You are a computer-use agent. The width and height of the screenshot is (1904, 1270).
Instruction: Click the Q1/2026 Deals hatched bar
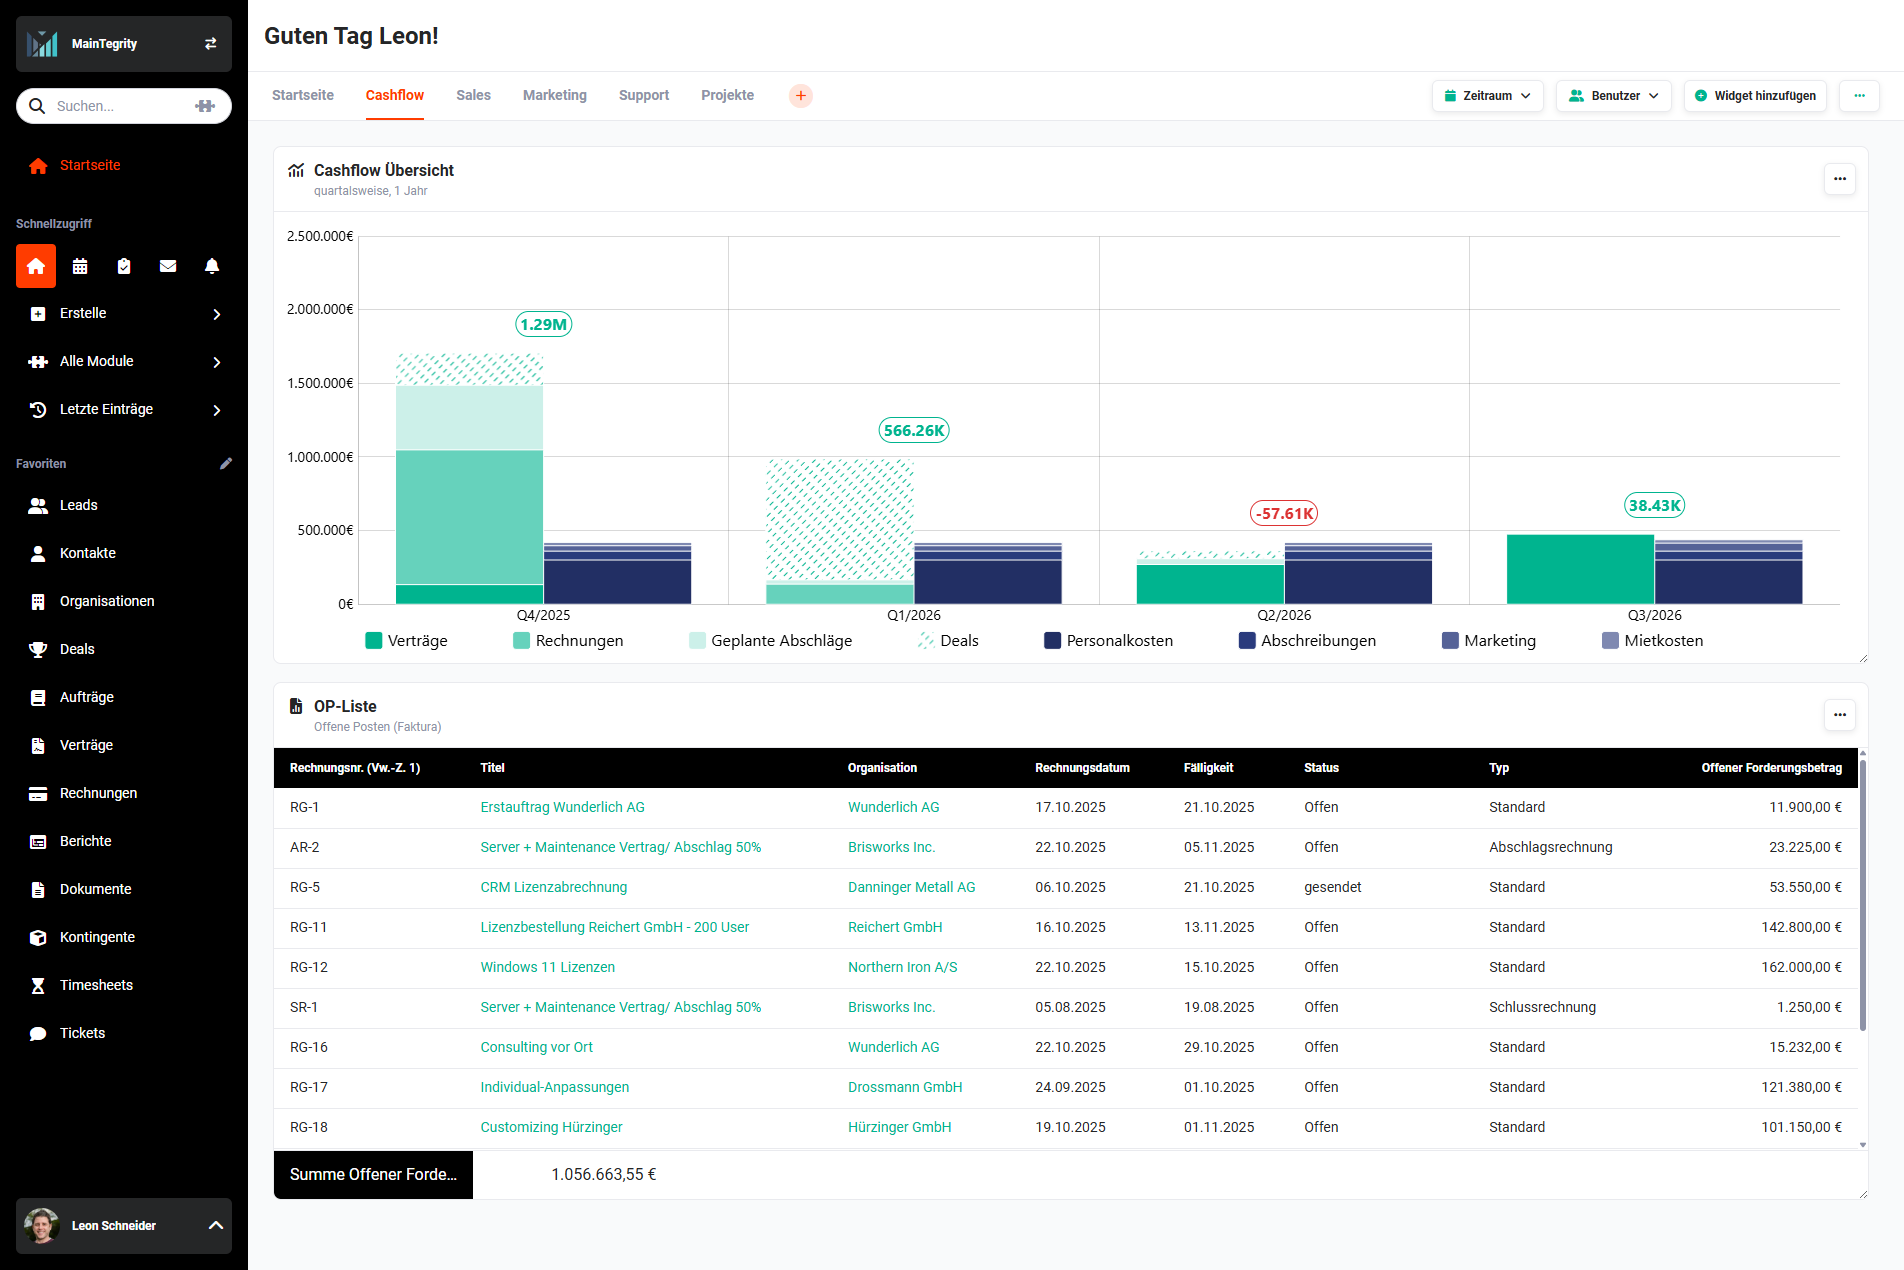point(840,520)
